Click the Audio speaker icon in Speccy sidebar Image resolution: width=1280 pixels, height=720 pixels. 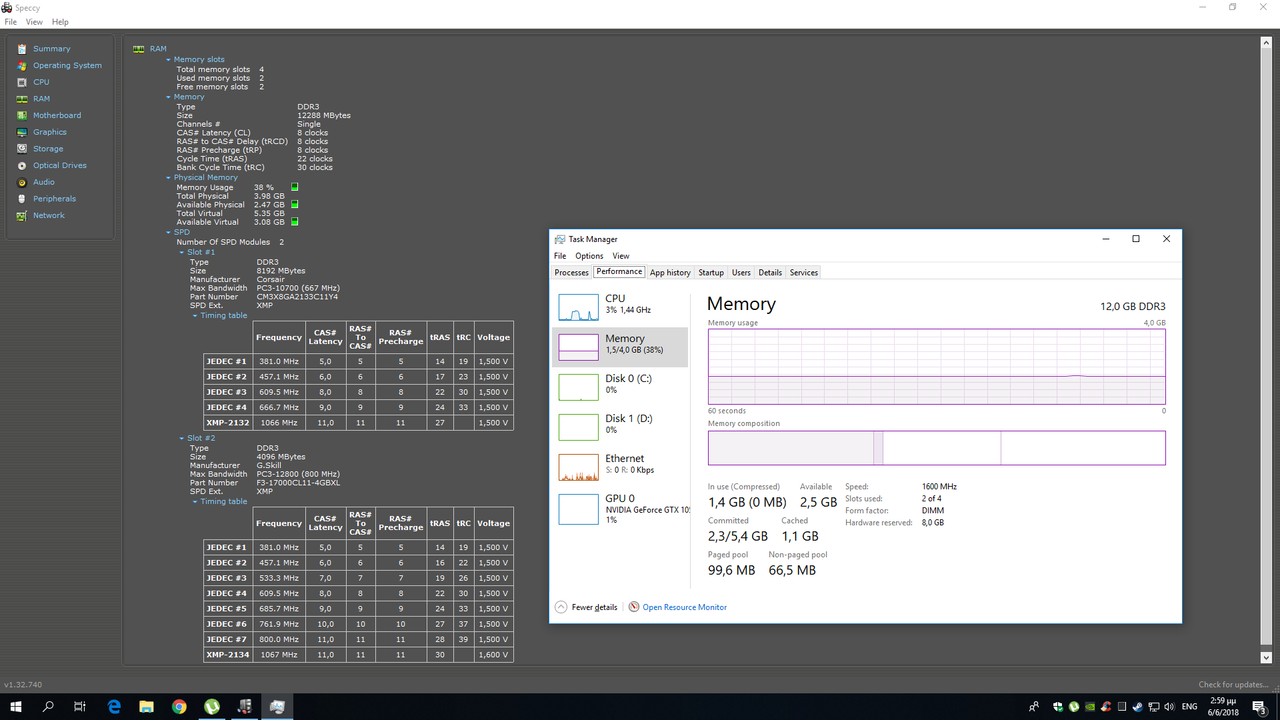point(22,182)
